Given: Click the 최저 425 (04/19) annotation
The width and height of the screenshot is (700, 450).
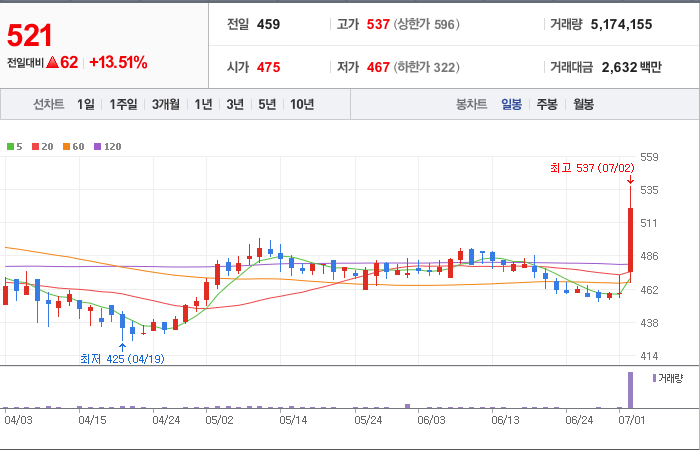Looking at the screenshot, I should point(122,358).
